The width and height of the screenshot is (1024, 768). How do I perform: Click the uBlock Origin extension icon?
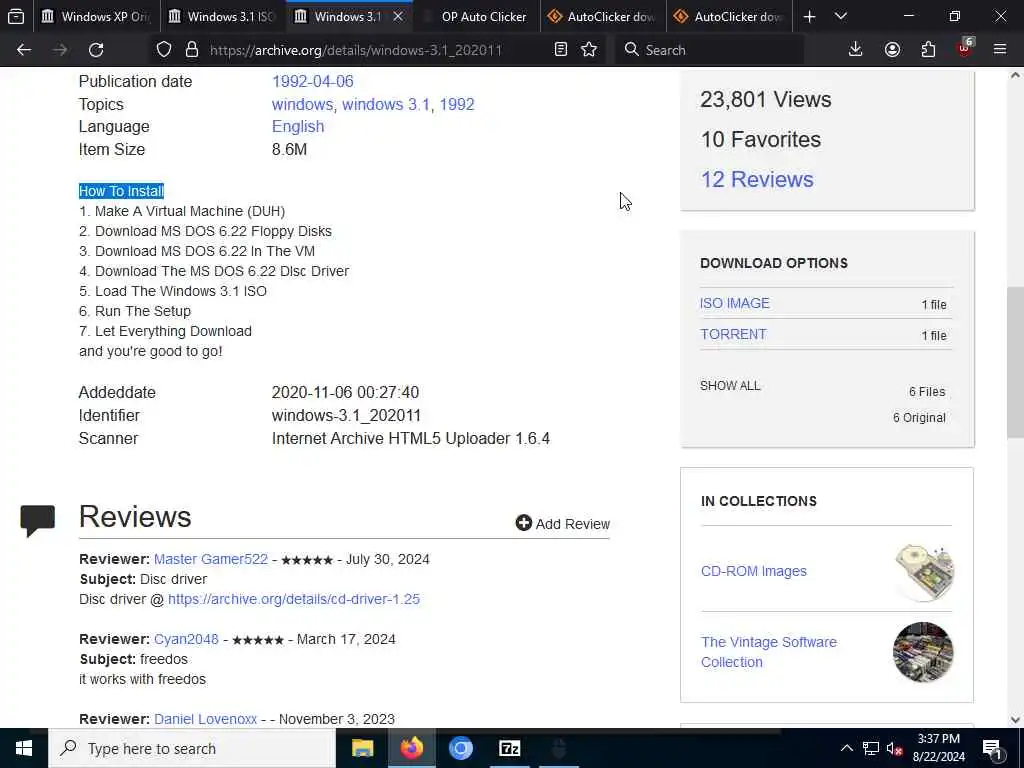pyautogui.click(x=965, y=48)
